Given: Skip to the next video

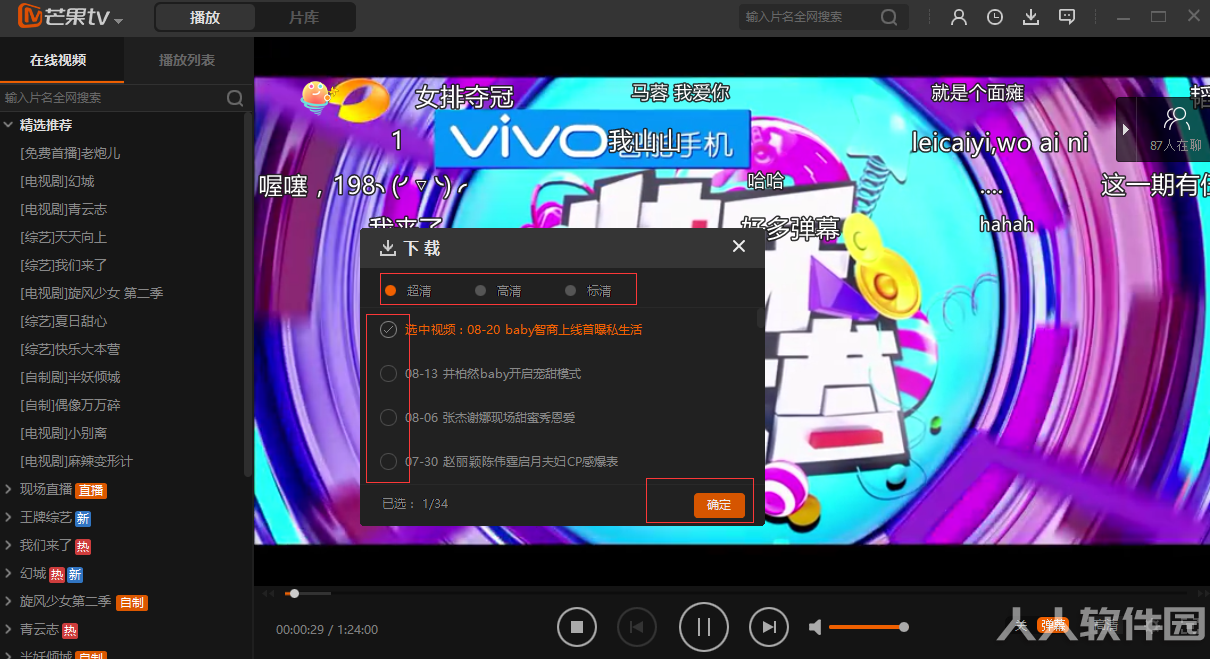Looking at the screenshot, I should (x=768, y=627).
